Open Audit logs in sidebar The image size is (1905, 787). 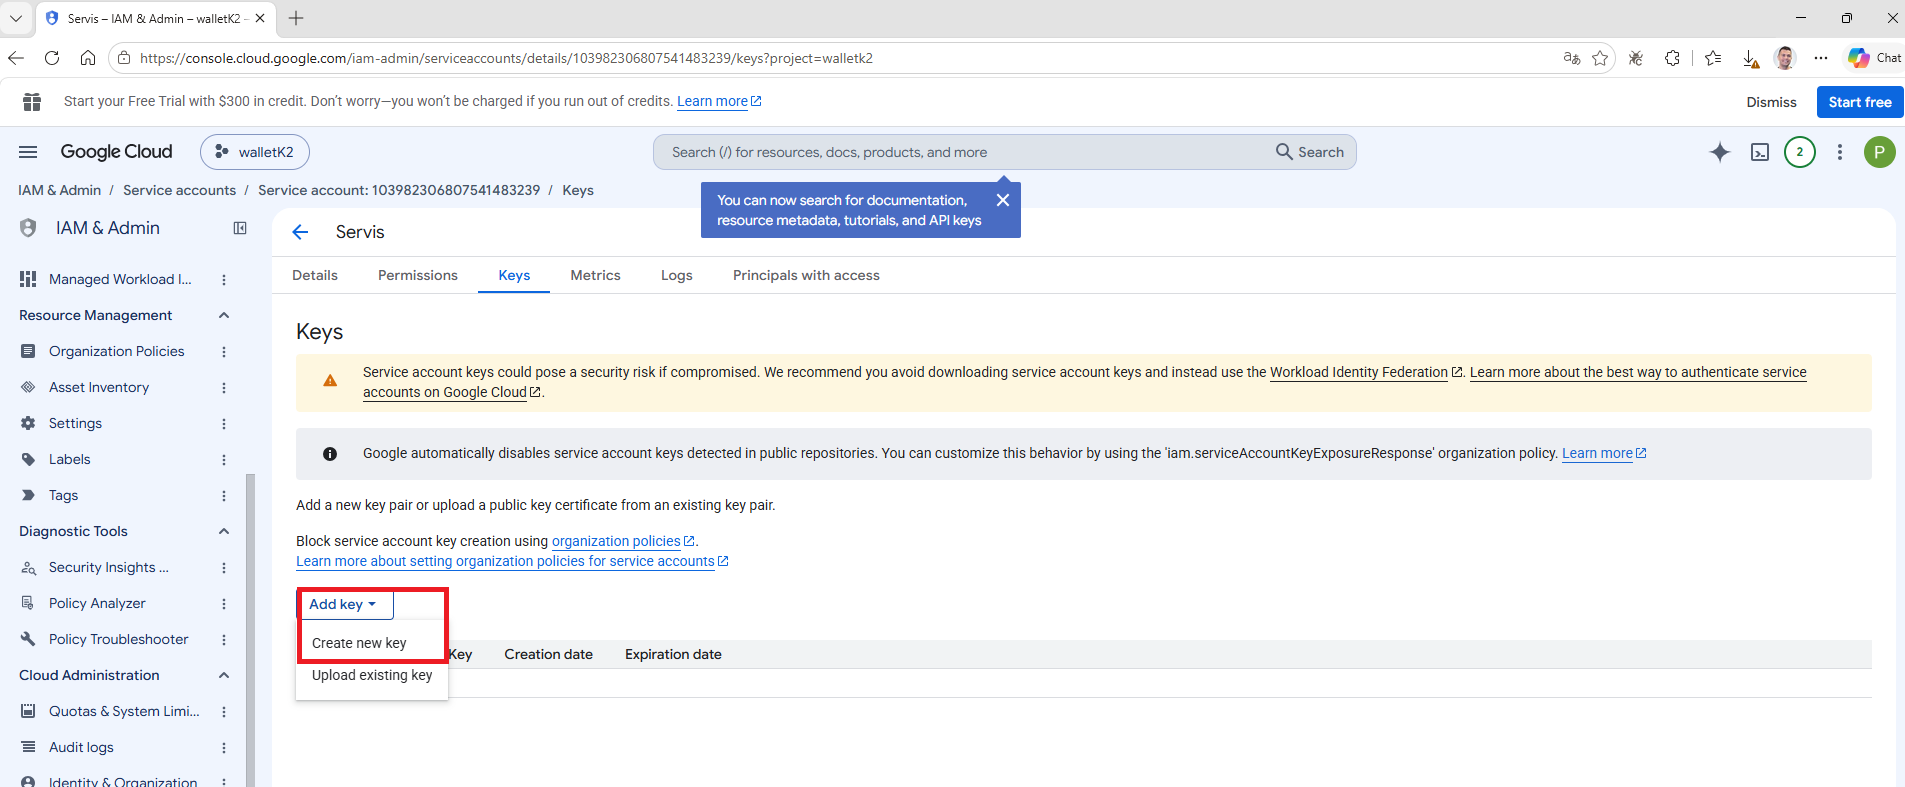click(x=81, y=747)
